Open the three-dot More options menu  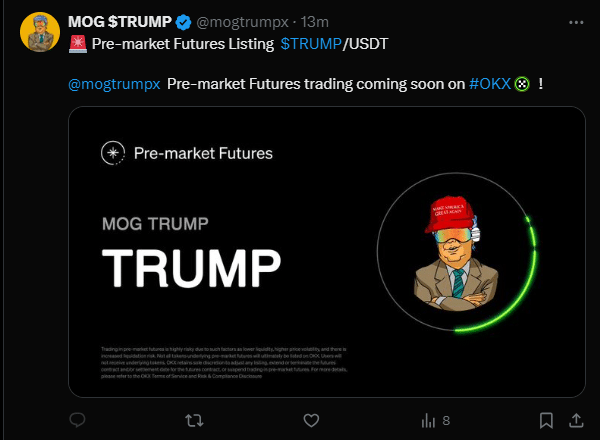[573, 22]
